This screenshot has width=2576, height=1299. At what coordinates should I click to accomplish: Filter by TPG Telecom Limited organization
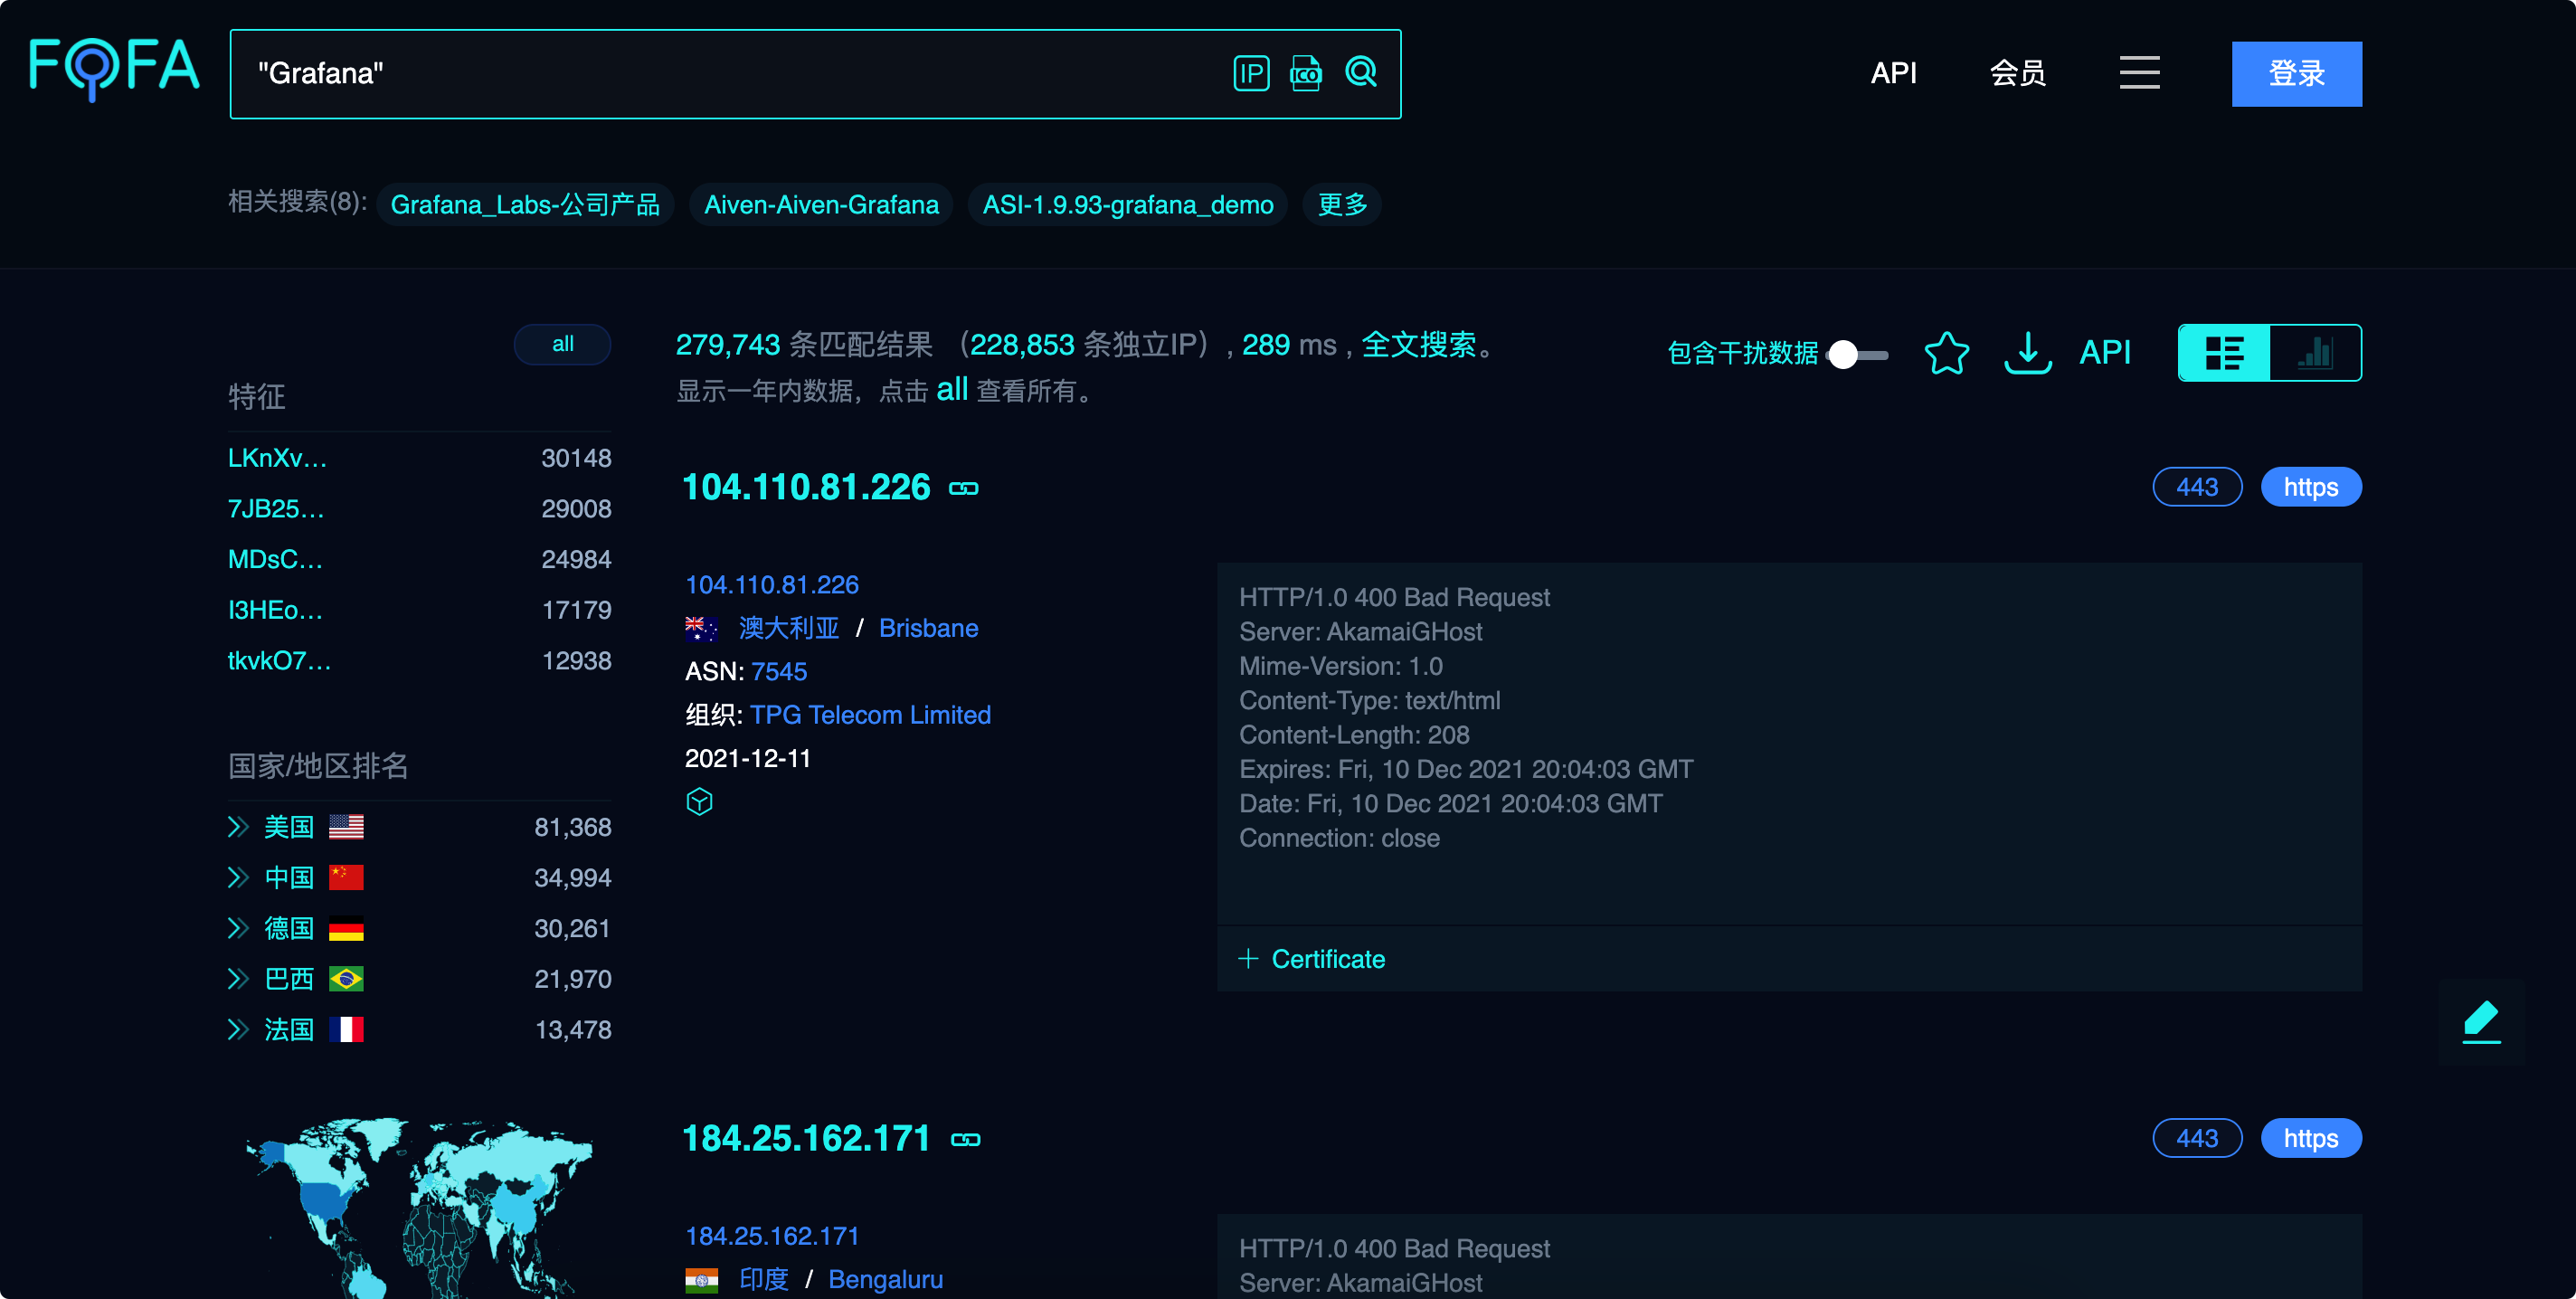point(870,715)
